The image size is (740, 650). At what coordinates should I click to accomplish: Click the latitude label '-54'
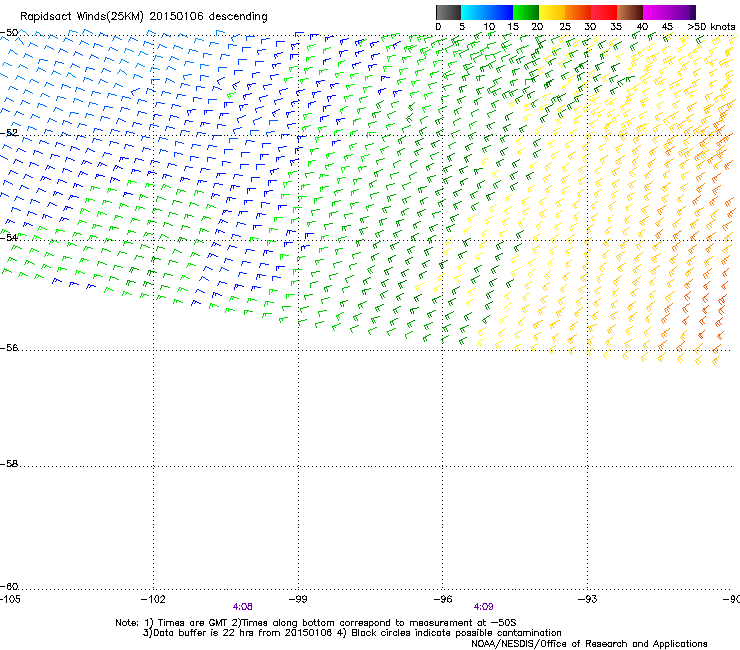click(9, 237)
